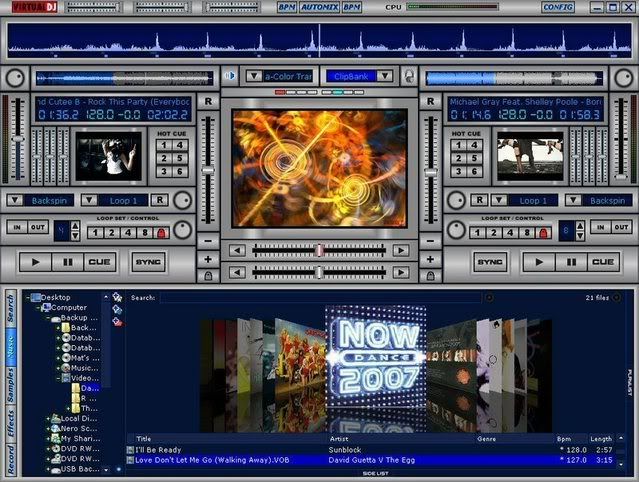Select 8-beat loop on right deck
The width and height of the screenshot is (639, 482).
click(527, 233)
